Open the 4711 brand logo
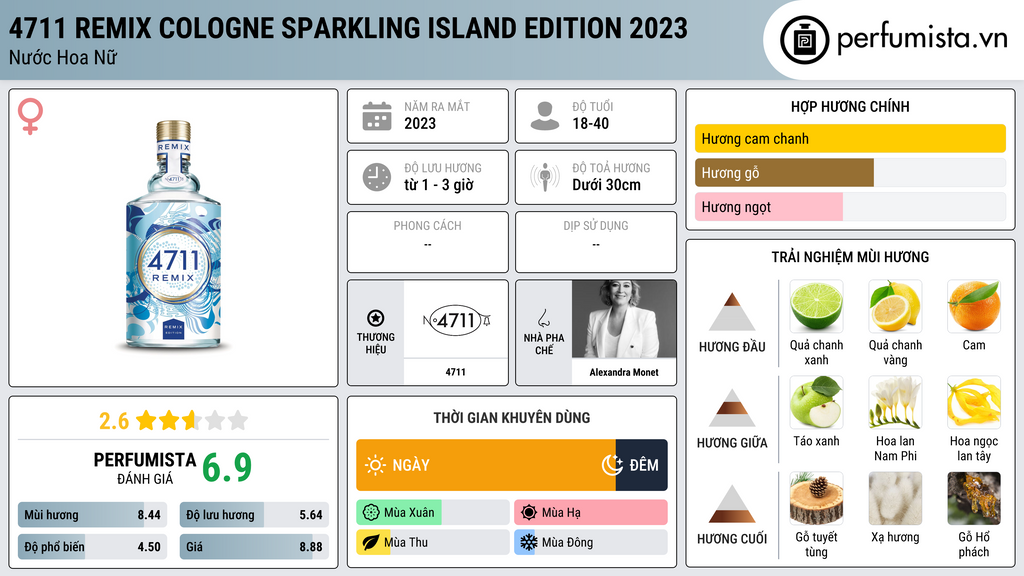 point(456,320)
